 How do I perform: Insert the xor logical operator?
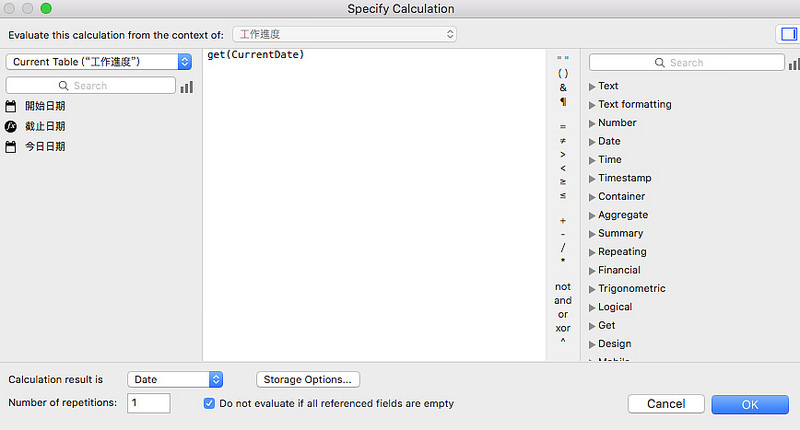pyautogui.click(x=563, y=328)
